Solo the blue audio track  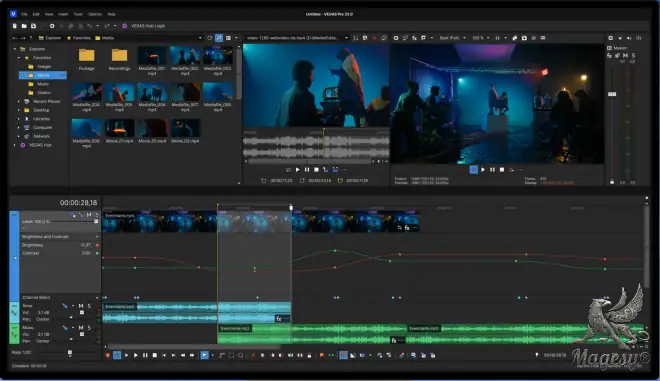point(89,306)
